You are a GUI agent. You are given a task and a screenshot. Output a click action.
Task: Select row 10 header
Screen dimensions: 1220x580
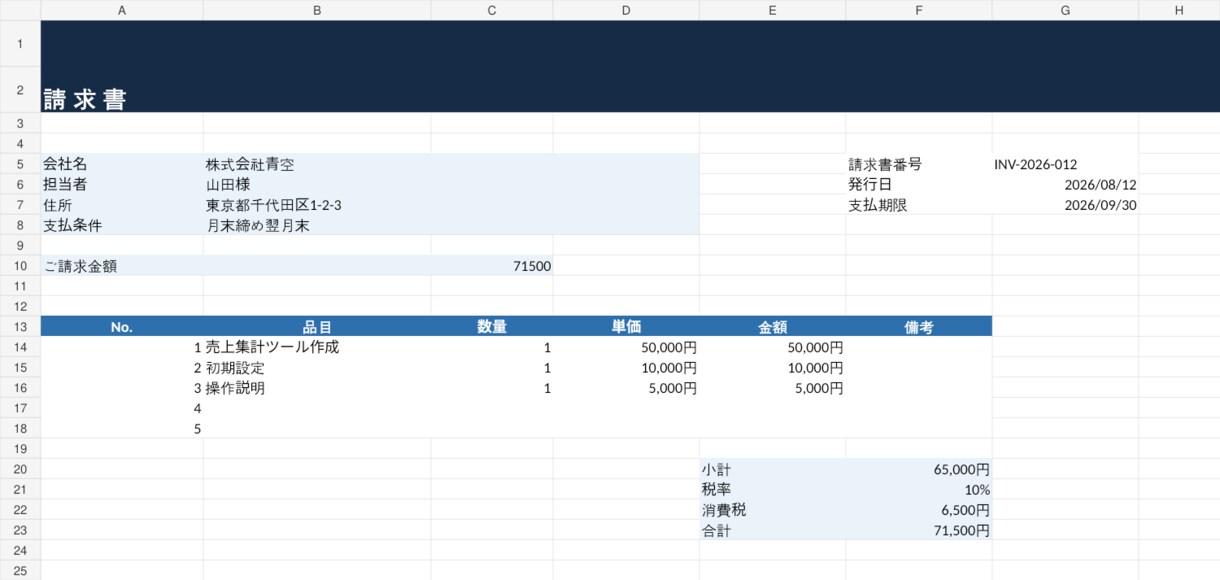(x=20, y=266)
